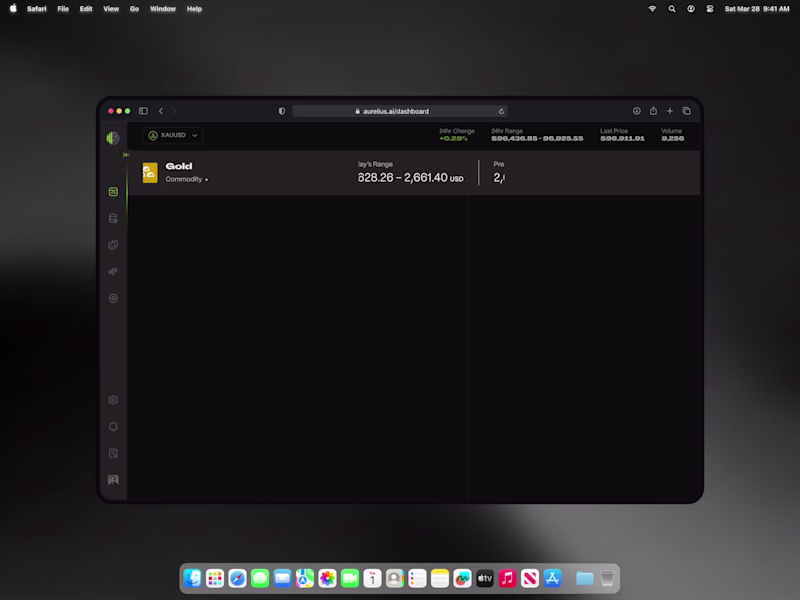800x600 pixels.
Task: Open the Window menu
Action: 163,9
